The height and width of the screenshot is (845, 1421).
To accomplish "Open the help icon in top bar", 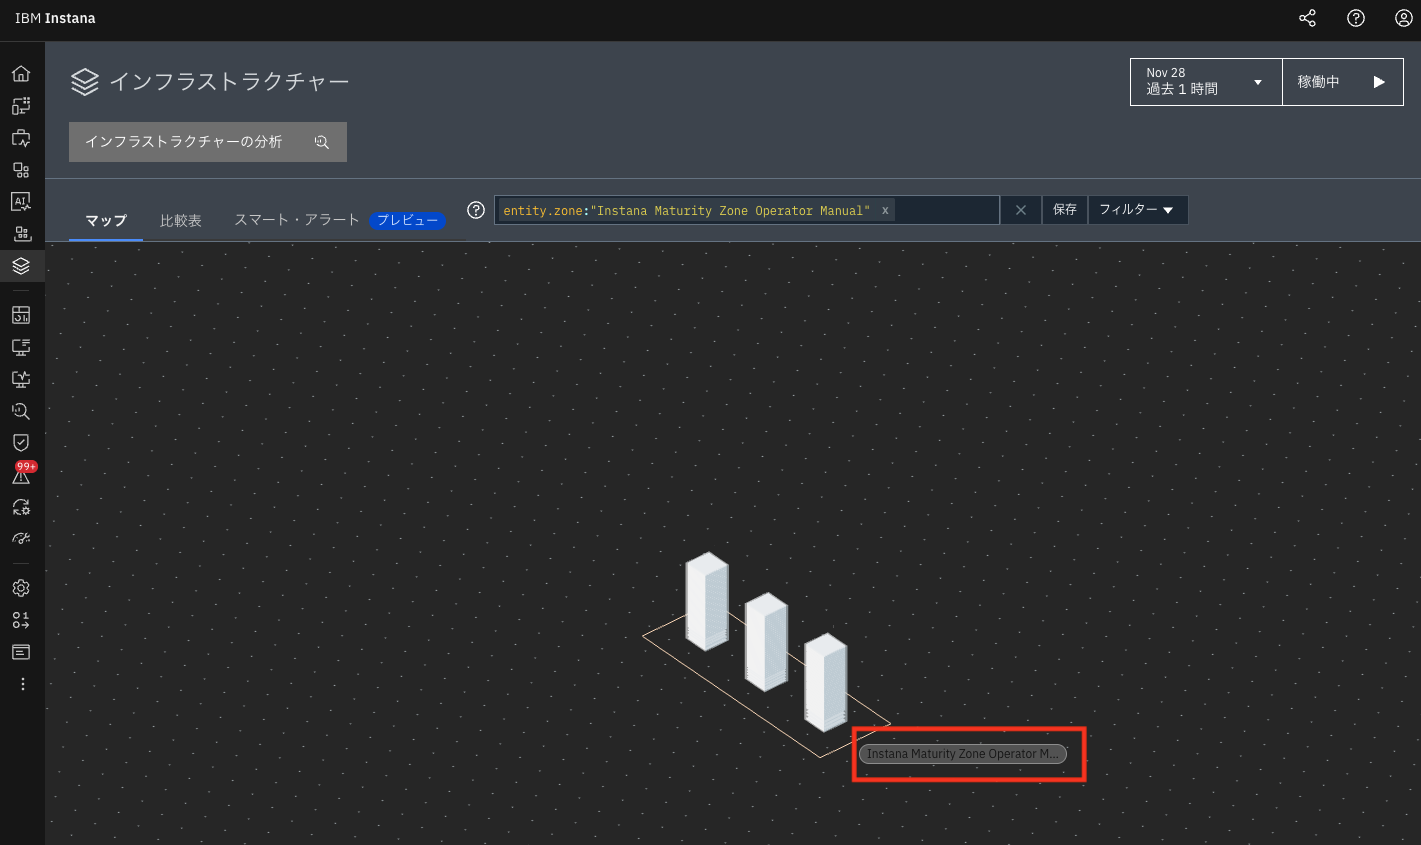I will [x=1356, y=18].
